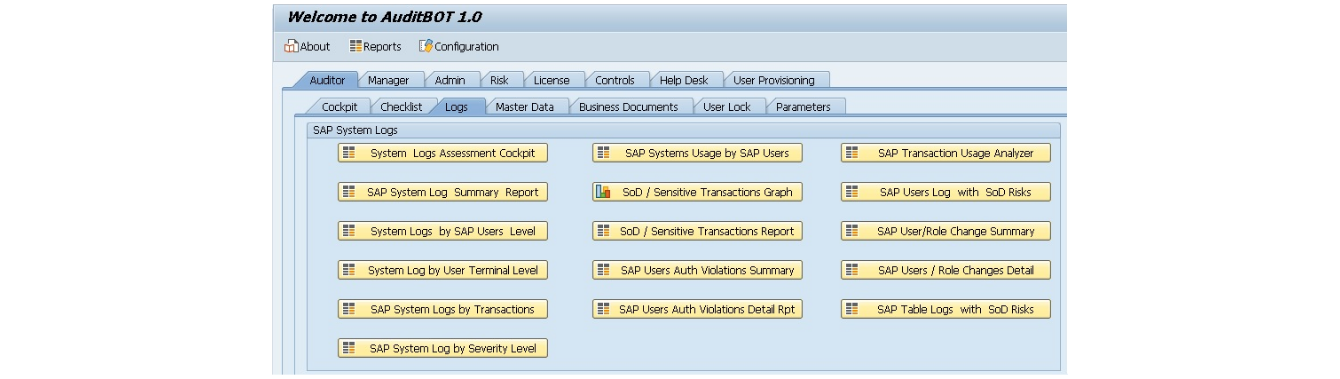Screen dimensions: 1340x379
Task: Open the Business Documents sub-tab
Action: 629,107
